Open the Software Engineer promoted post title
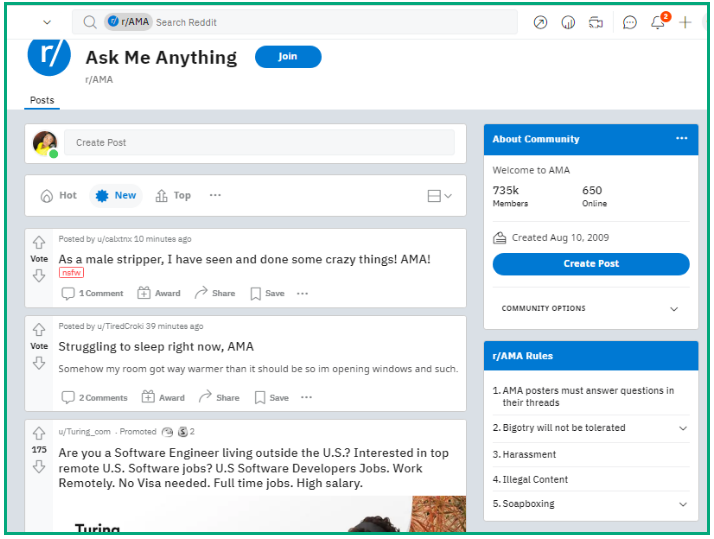This screenshot has height=539, width=714. (x=254, y=468)
